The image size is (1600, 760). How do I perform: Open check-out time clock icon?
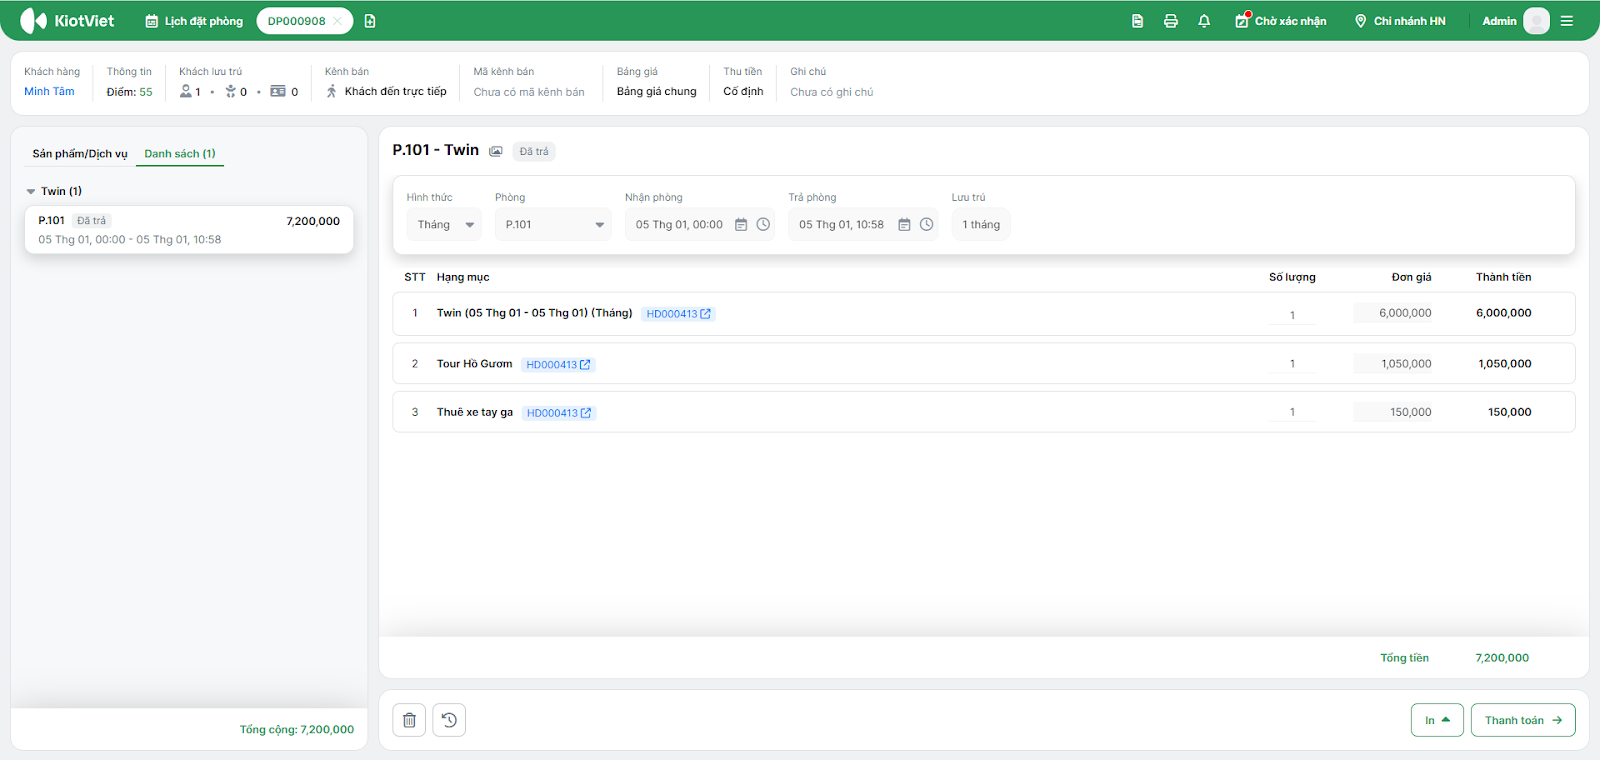[927, 225]
